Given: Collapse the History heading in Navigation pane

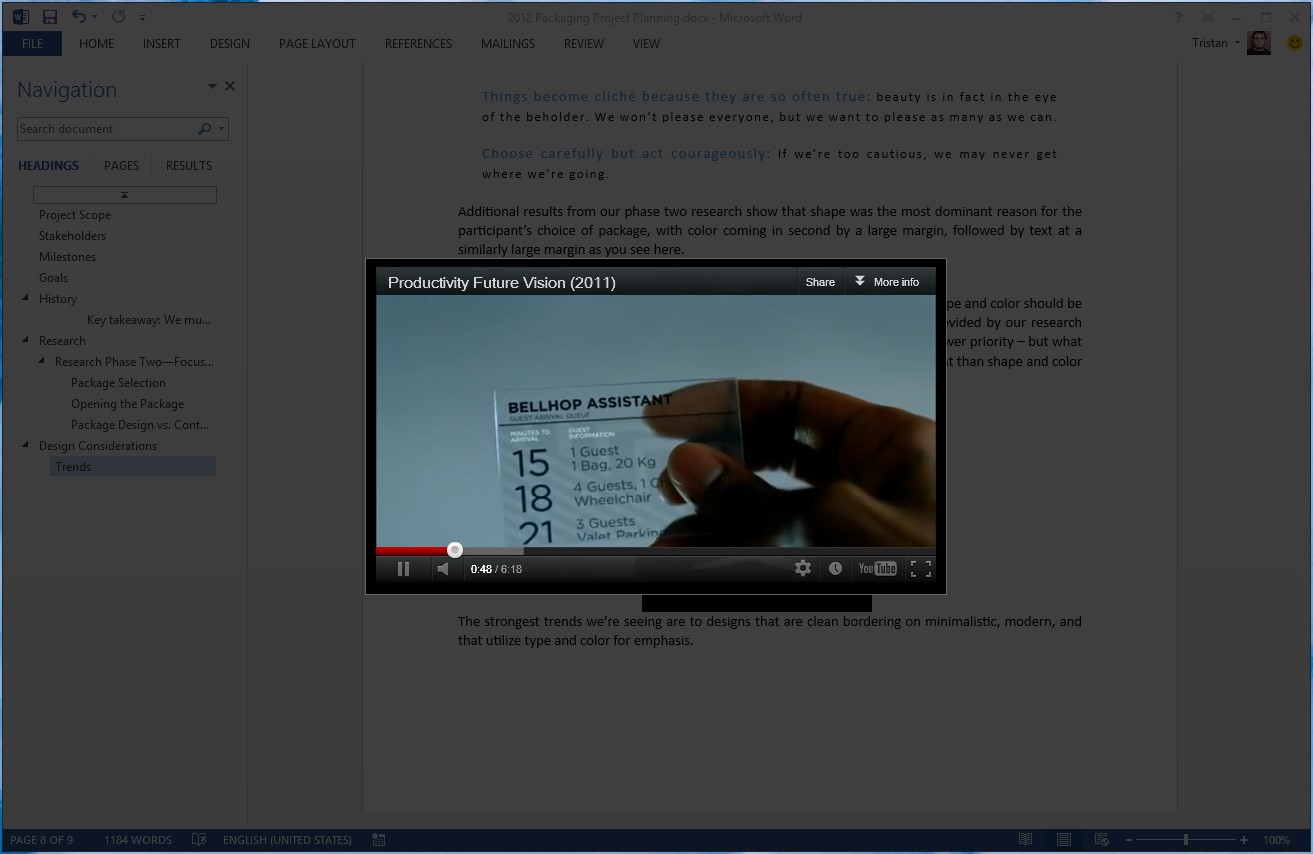Looking at the screenshot, I should coord(25,298).
